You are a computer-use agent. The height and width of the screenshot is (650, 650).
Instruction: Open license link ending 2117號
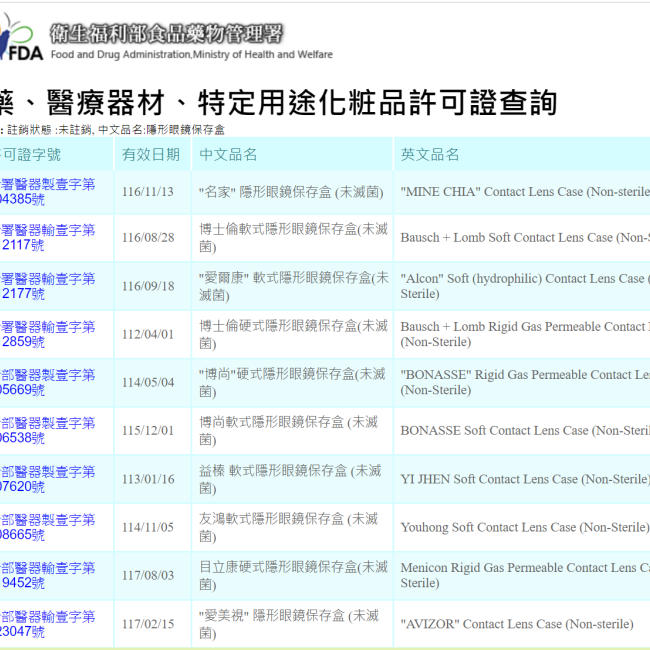click(x=47, y=237)
